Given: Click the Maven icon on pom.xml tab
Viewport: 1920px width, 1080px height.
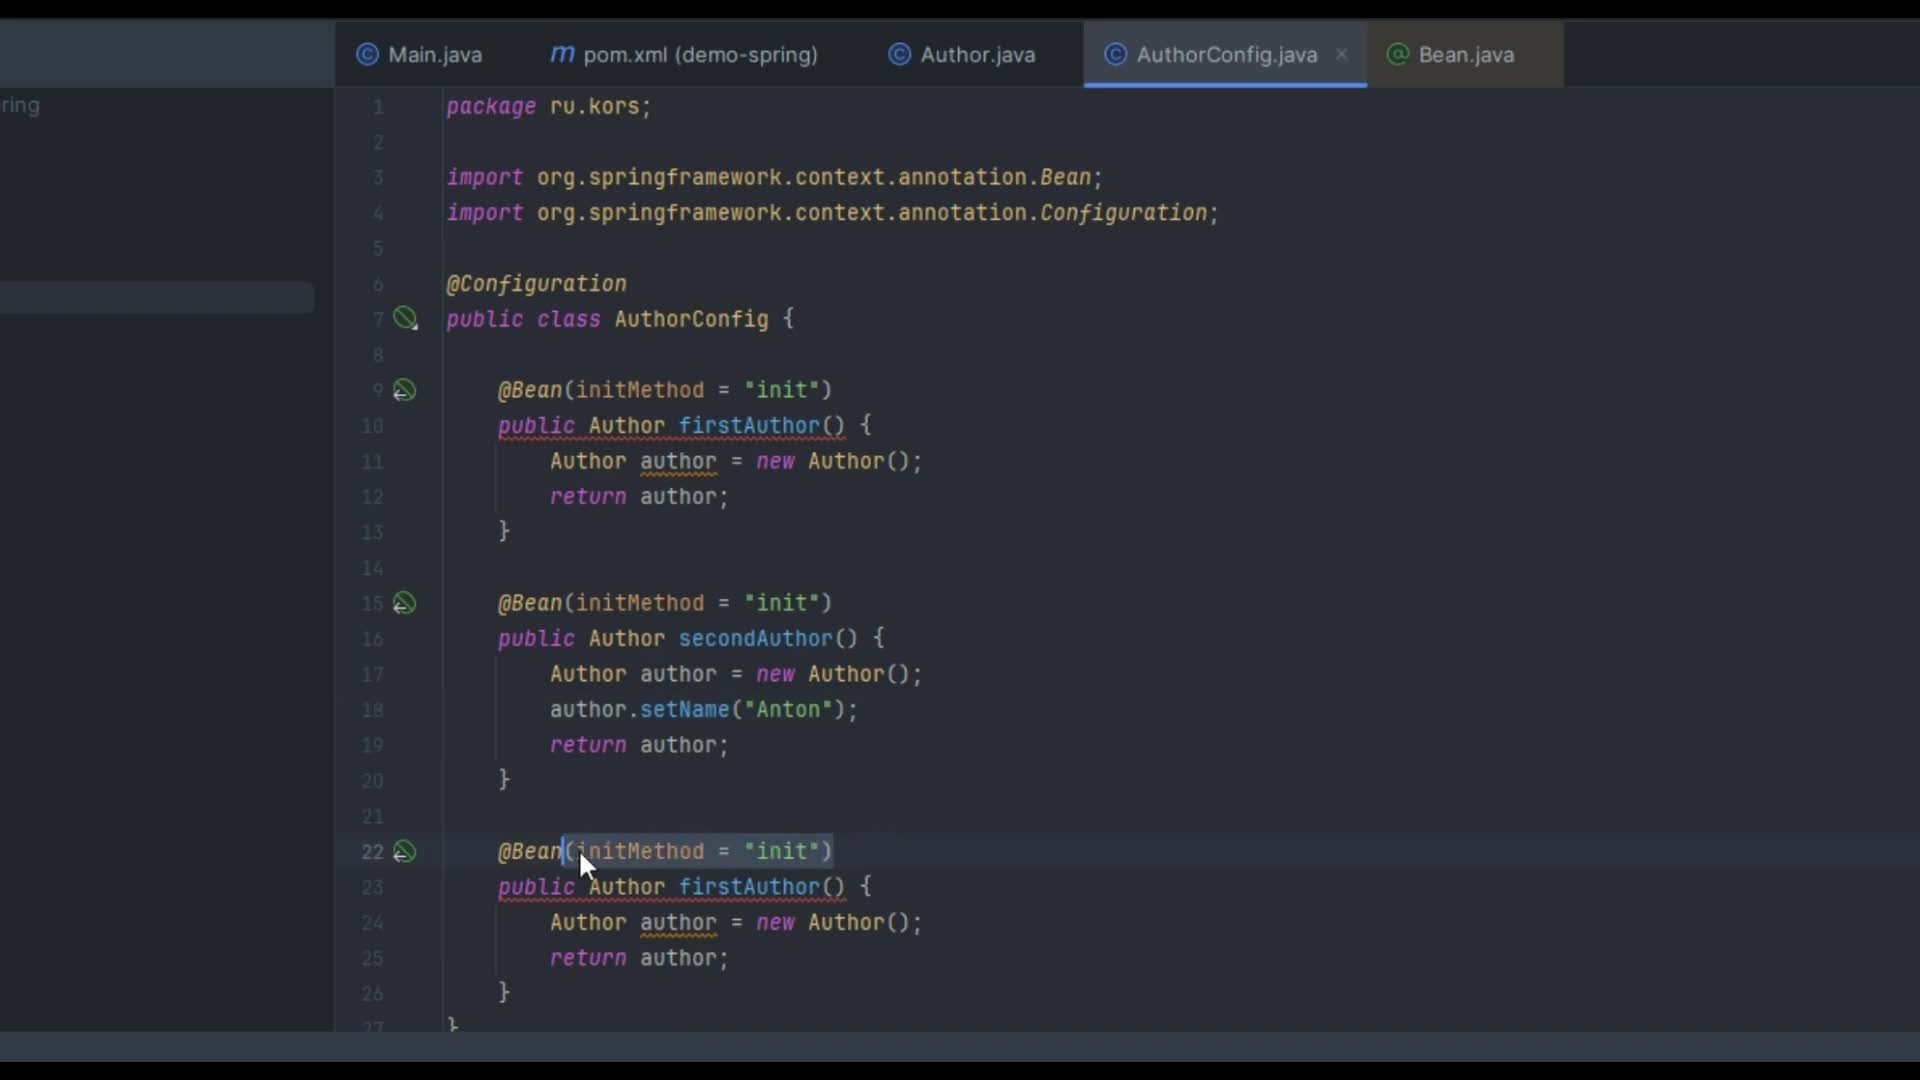Looking at the screenshot, I should click(562, 54).
